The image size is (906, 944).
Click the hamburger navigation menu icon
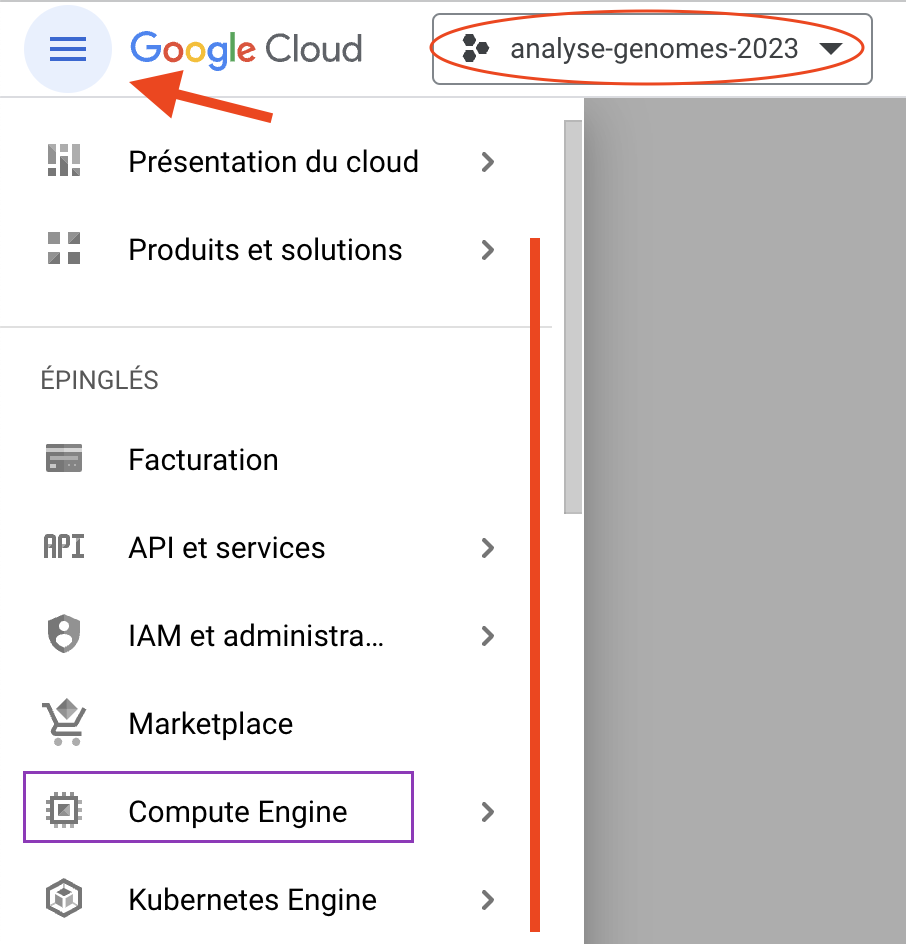67,49
